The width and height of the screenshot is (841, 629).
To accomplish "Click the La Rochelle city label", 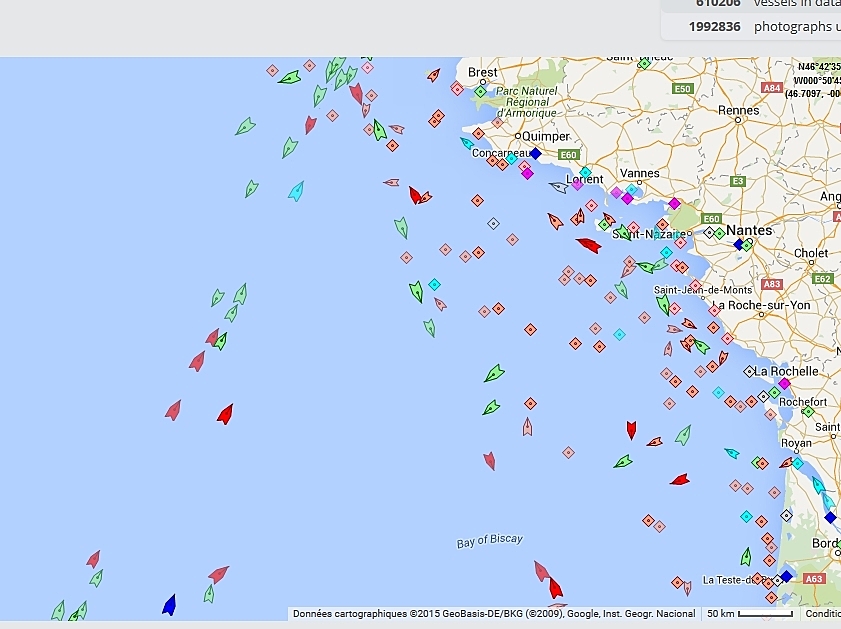I will pos(786,371).
